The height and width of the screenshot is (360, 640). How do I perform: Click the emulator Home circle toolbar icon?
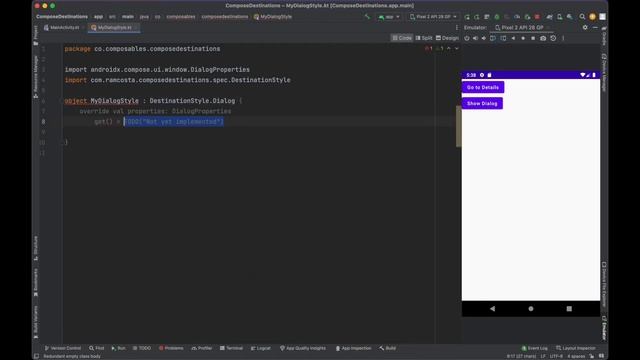point(523,38)
